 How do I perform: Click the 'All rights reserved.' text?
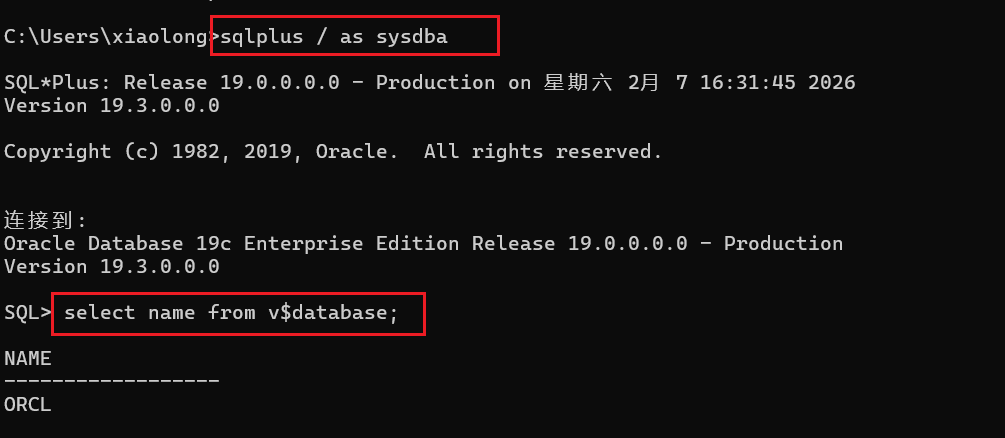click(543, 151)
